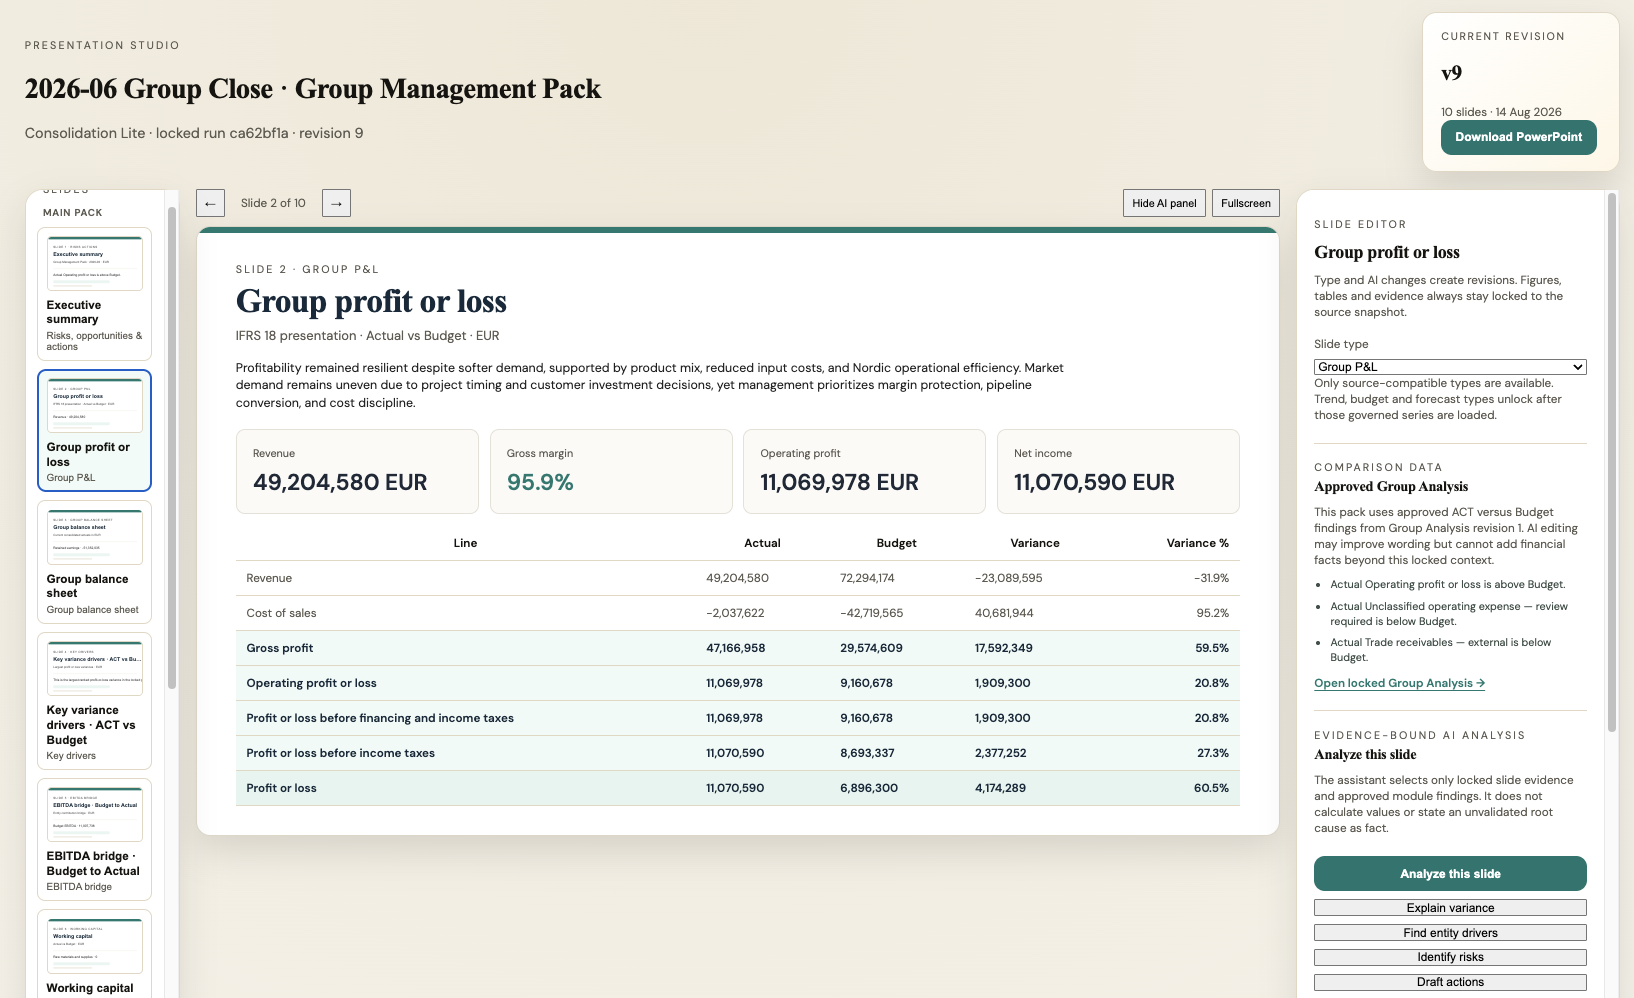Click Analyze this slide button
Viewport: 1634px width, 998px height.
click(x=1450, y=874)
